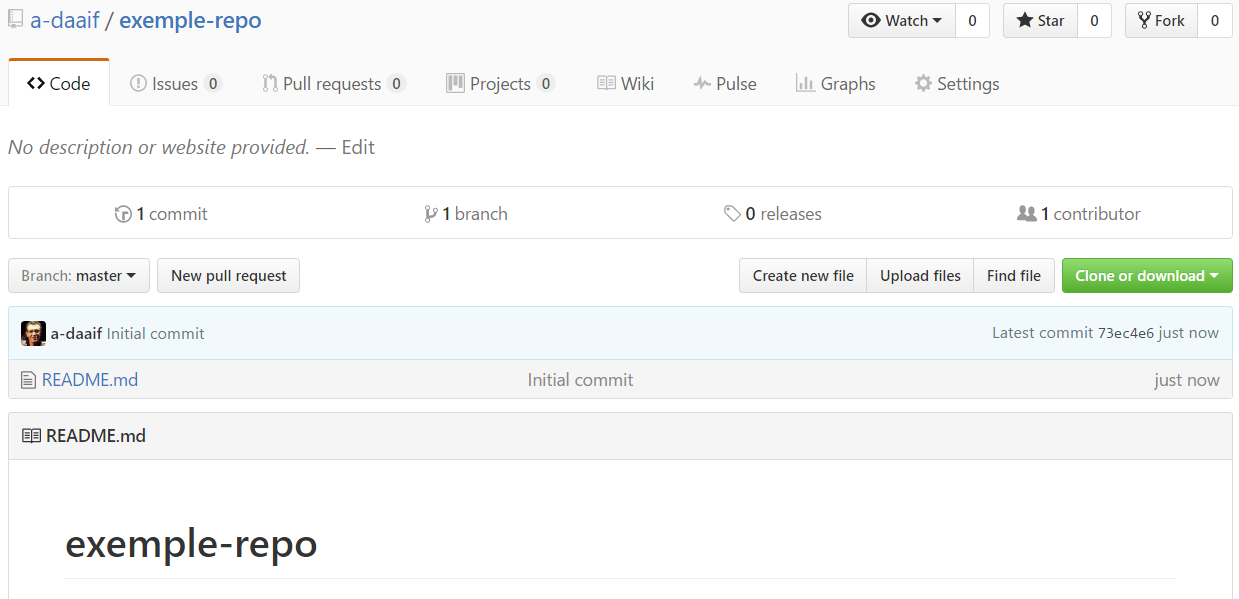Click the README.md file icon in file list

click(x=28, y=380)
